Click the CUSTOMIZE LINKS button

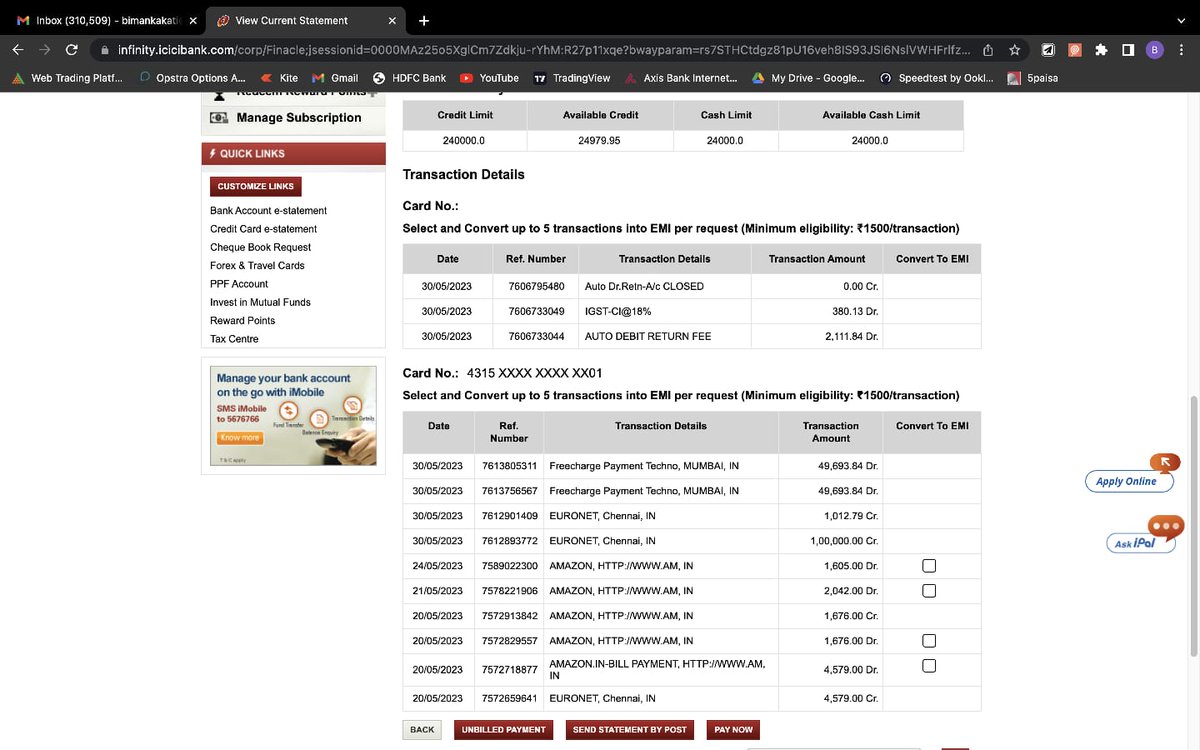[x=256, y=186]
